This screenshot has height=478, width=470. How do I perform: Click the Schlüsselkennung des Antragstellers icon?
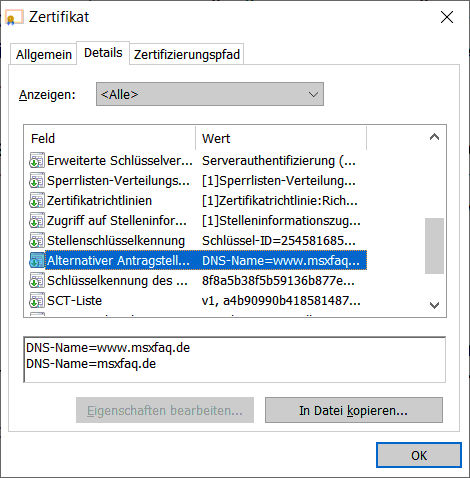(x=37, y=280)
